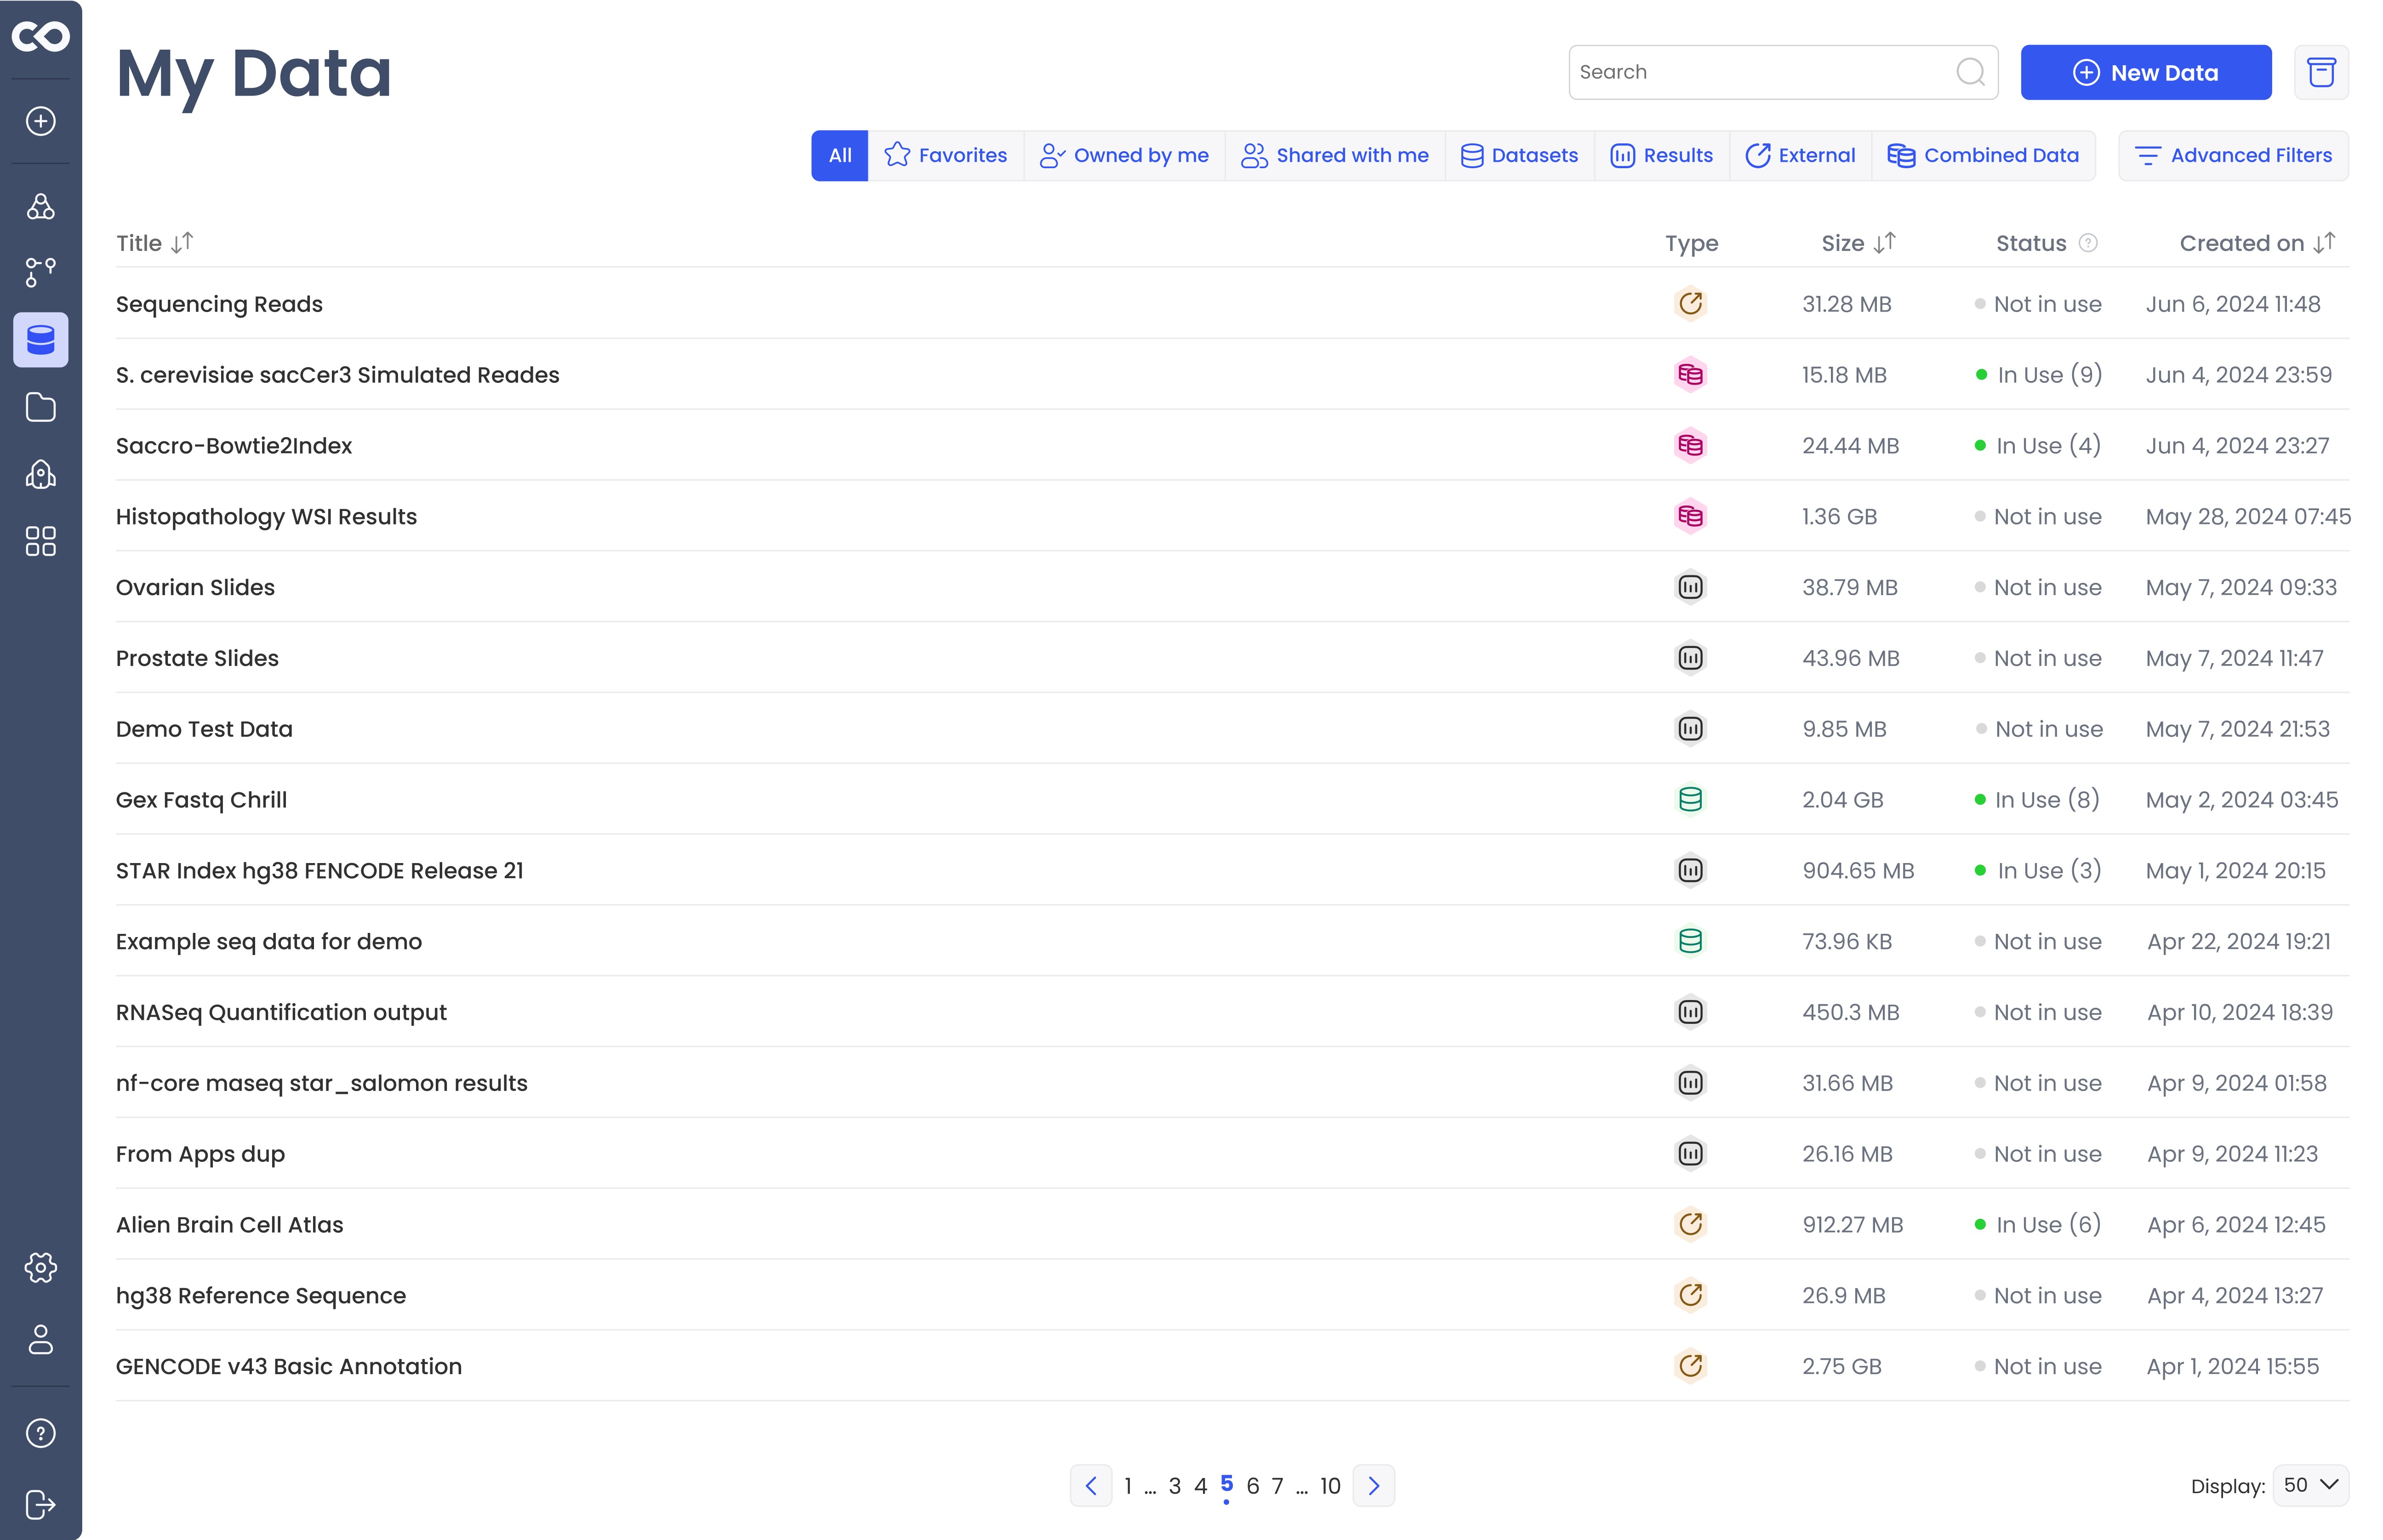Click the logout icon at the sidebar bottom
This screenshot has width=2383, height=1540.
coord(40,1504)
